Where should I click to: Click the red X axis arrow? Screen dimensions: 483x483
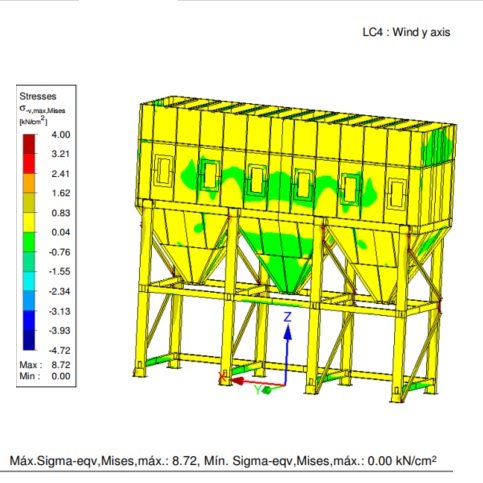[257, 382]
